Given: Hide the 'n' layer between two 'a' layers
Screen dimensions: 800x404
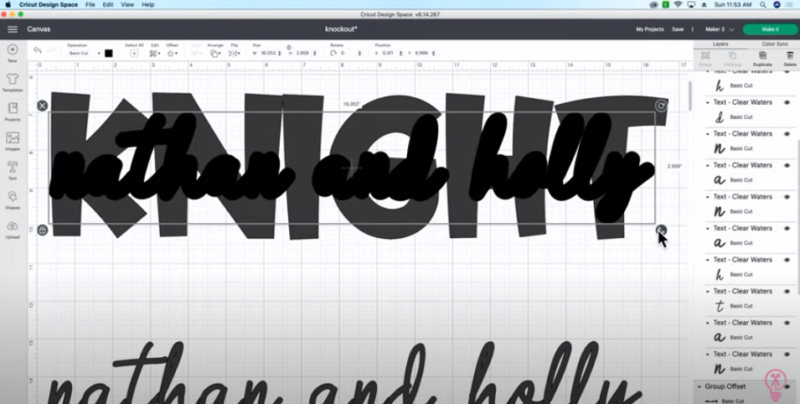Looking at the screenshot, I should (787, 197).
